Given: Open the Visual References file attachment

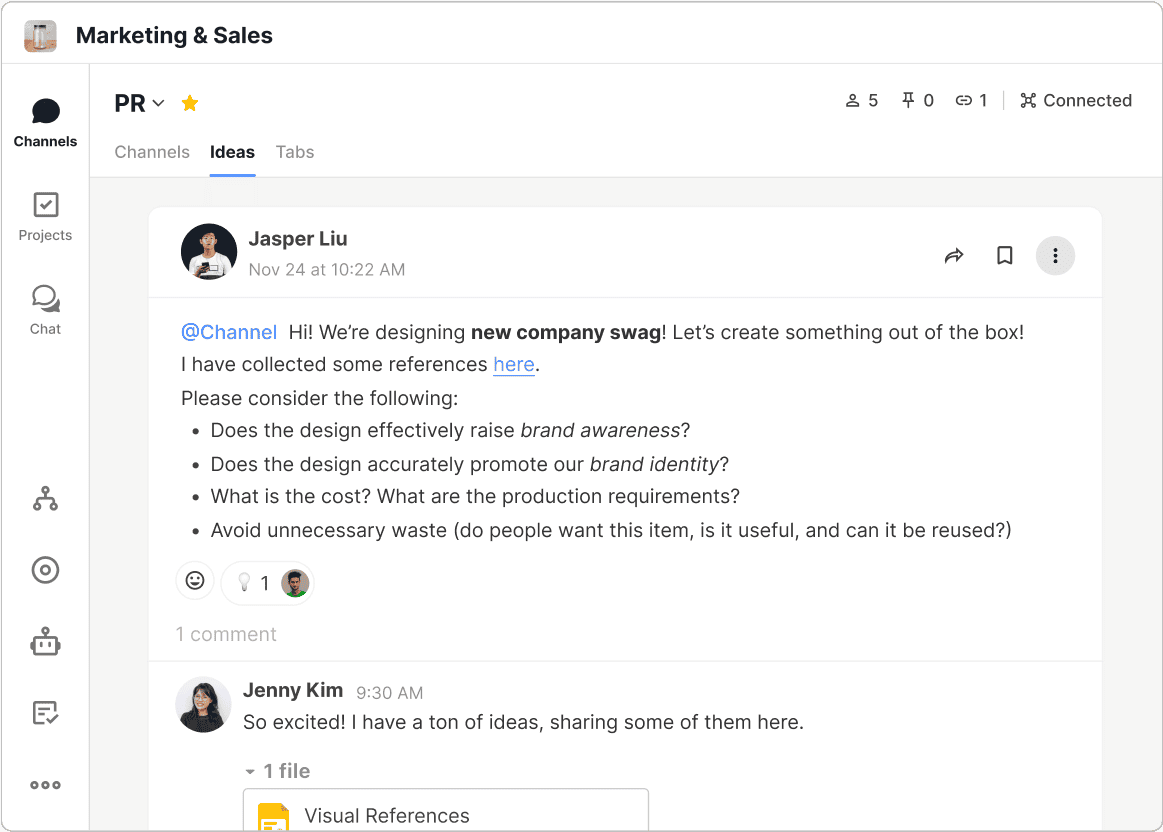Looking at the screenshot, I should [446, 810].
